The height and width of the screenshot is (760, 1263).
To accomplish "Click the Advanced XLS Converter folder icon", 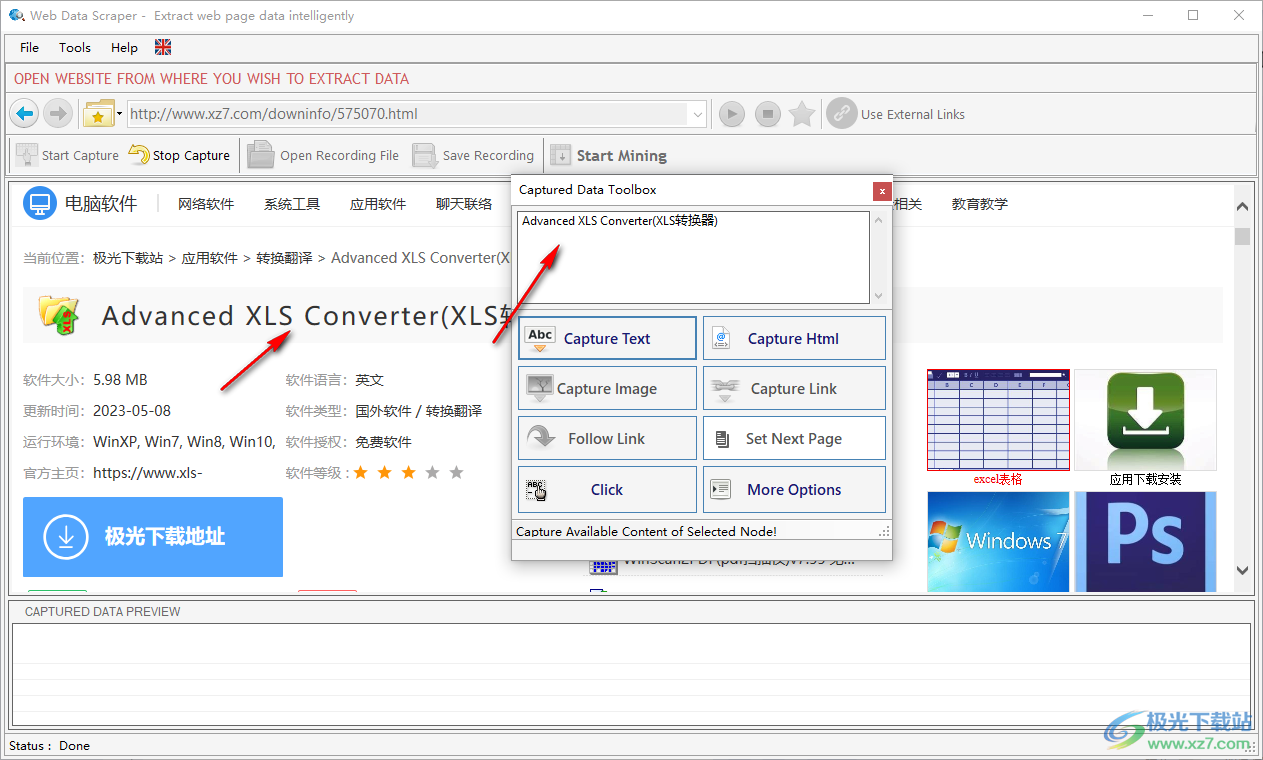I will [58, 314].
